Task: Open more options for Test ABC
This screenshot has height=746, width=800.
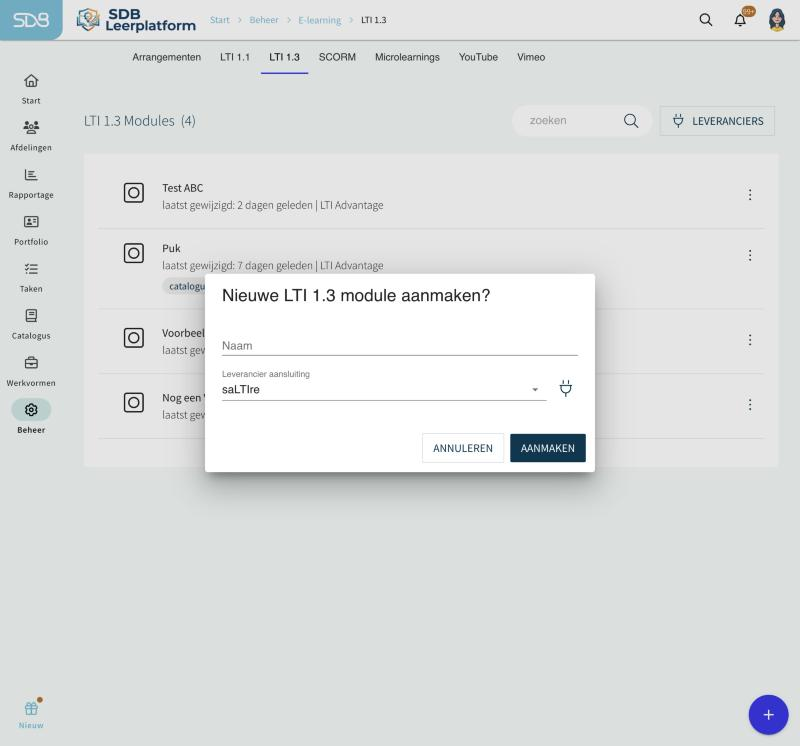Action: point(750,194)
